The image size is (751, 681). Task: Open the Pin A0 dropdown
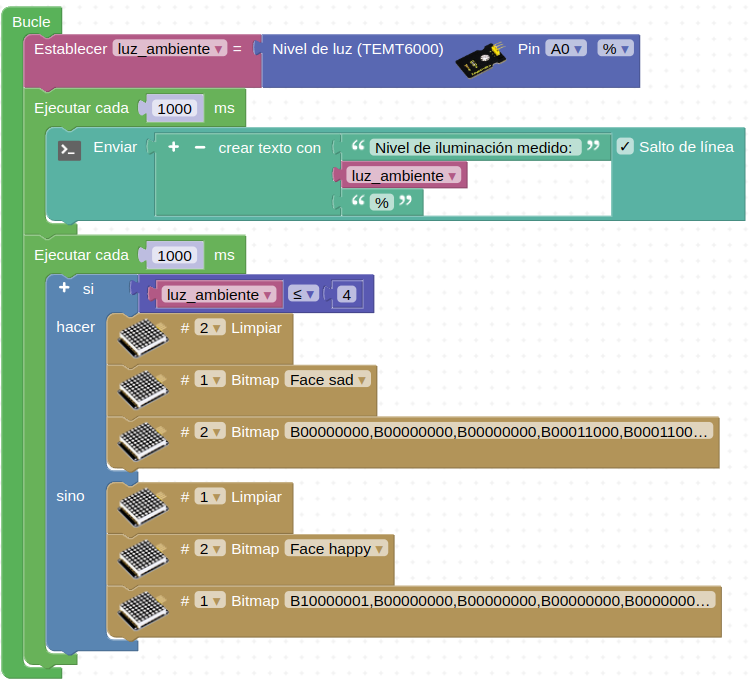coord(566,48)
